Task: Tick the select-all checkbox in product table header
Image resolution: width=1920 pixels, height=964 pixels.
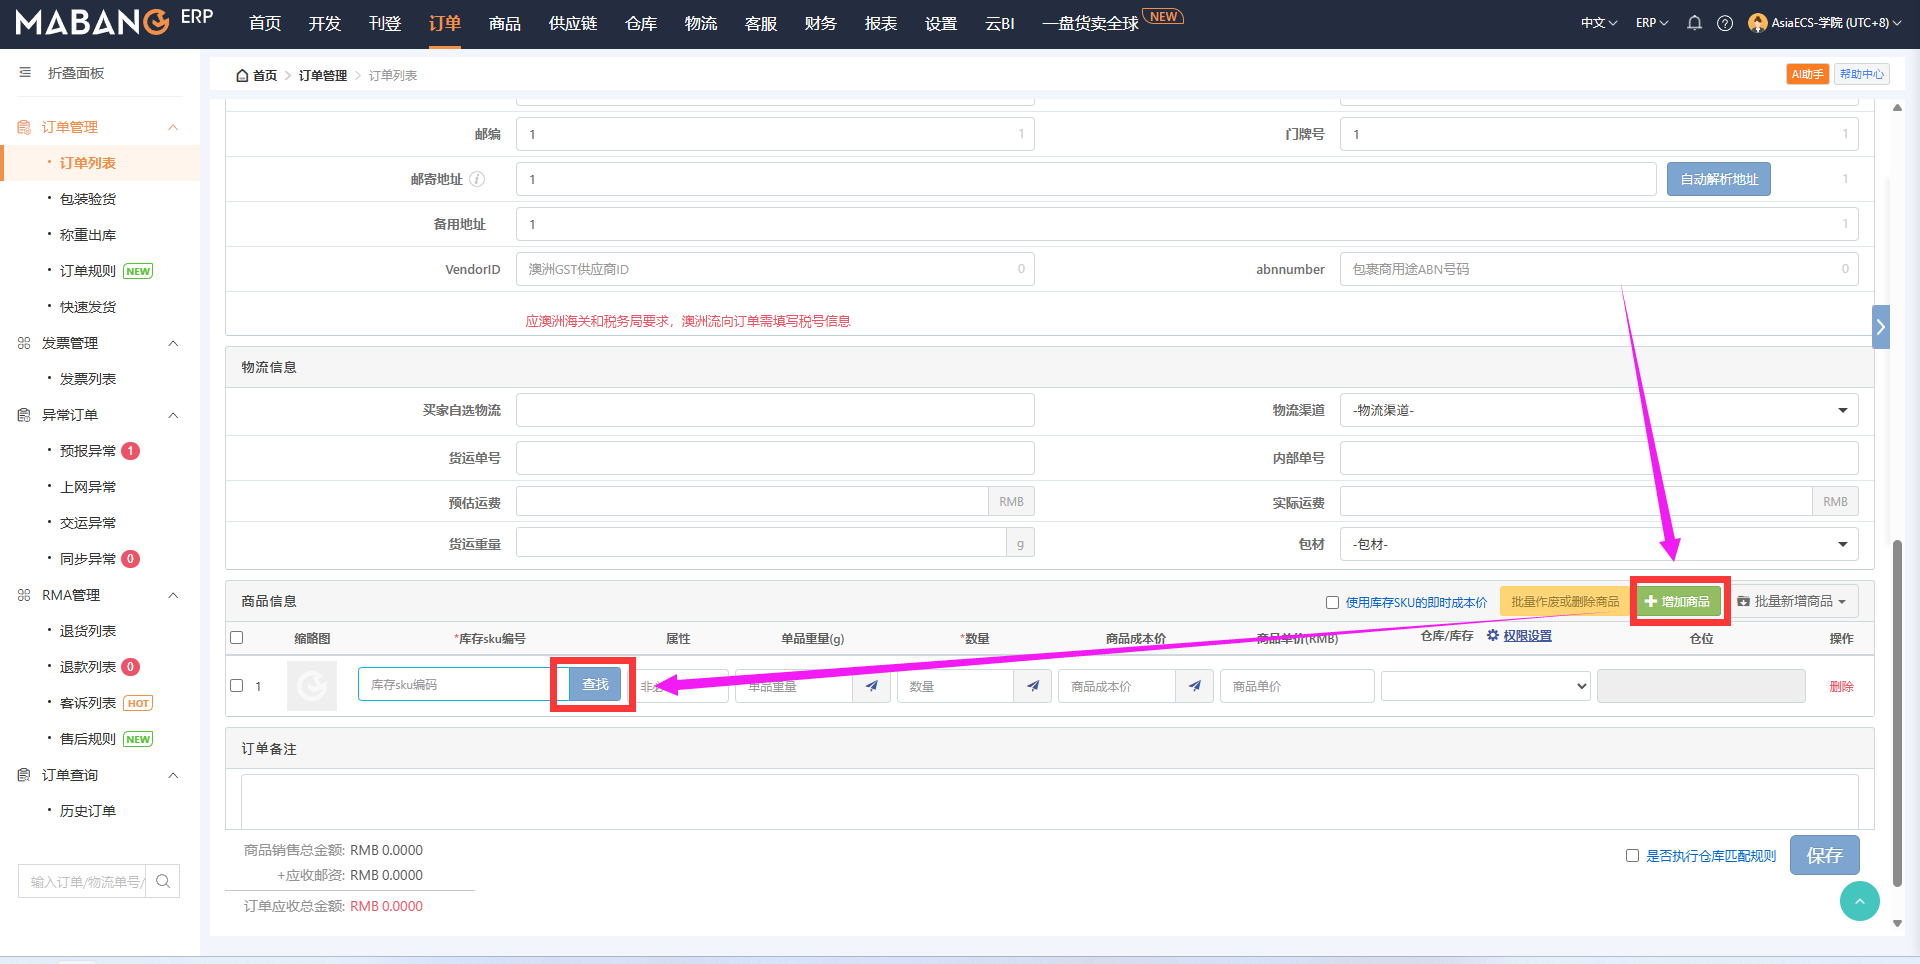Action: [237, 638]
